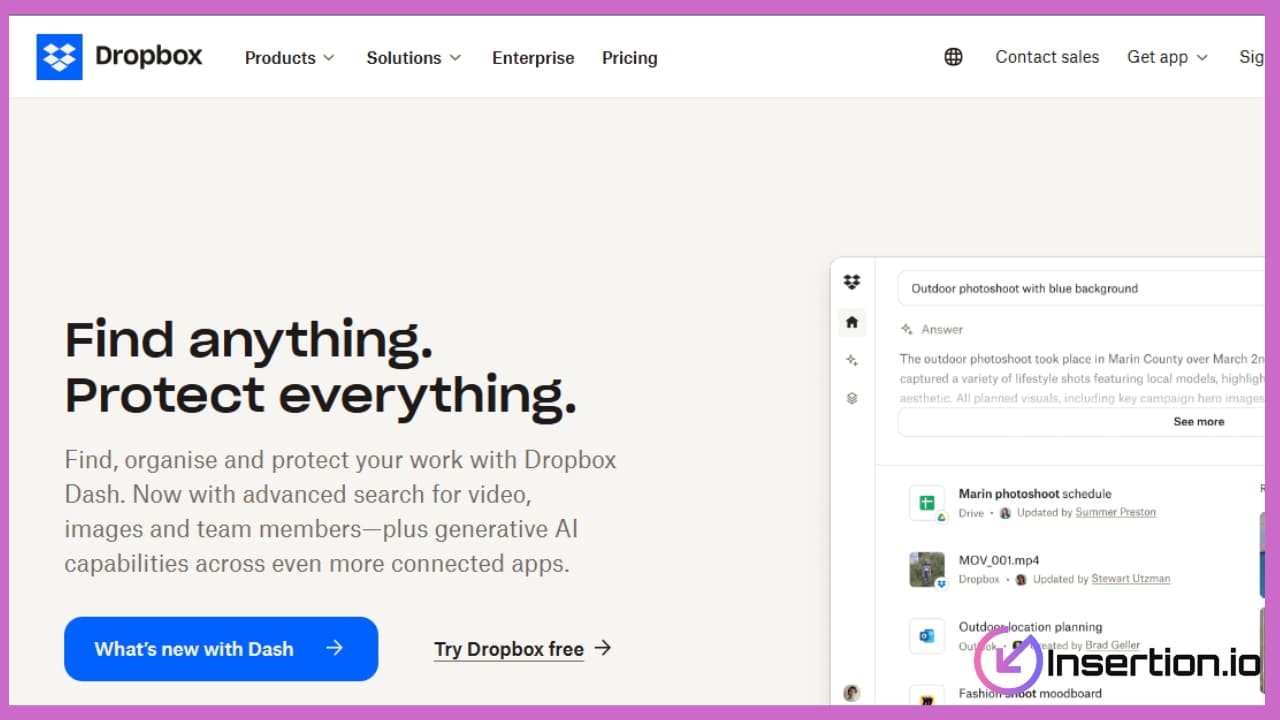The width and height of the screenshot is (1280, 720).
Task: Click the Dropbox icon atop the Dash sidebar
Action: click(x=852, y=283)
